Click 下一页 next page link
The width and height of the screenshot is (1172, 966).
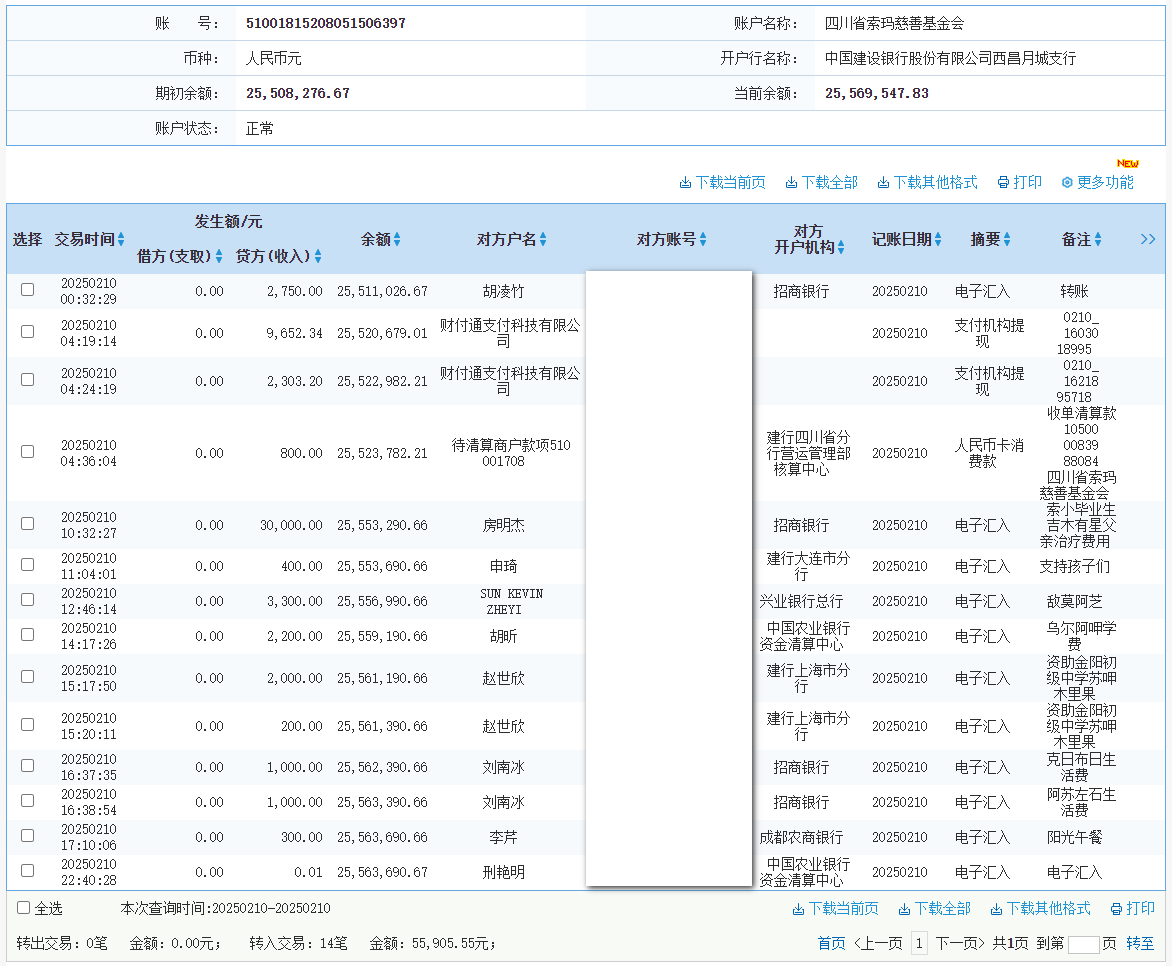[960, 944]
